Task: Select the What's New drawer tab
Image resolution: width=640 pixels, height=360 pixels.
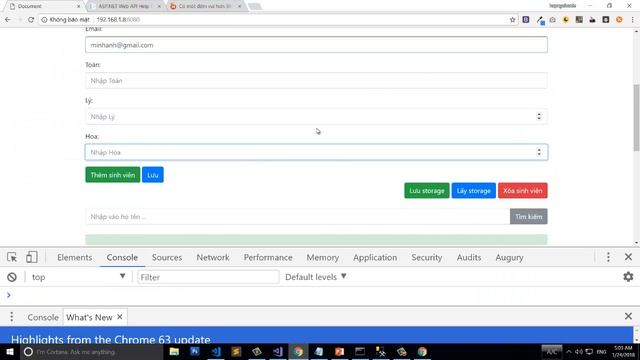Action: (89, 317)
